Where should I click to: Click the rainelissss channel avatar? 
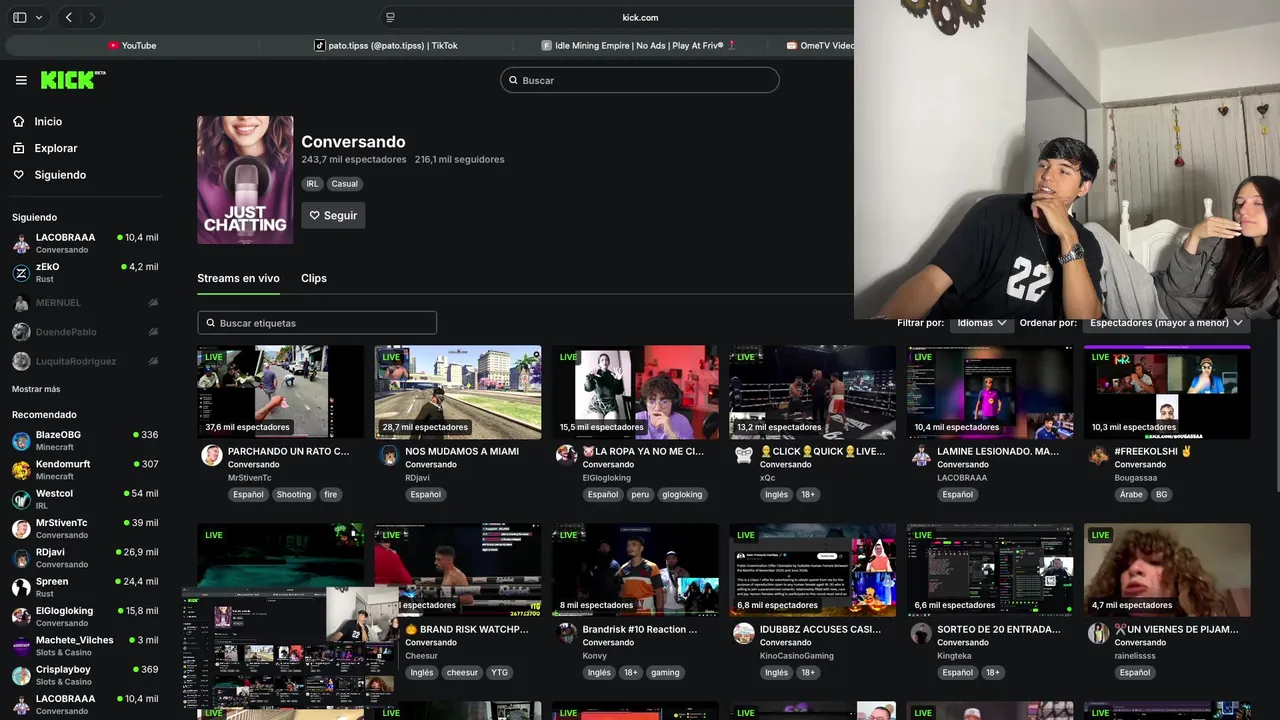pyautogui.click(x=1098, y=634)
